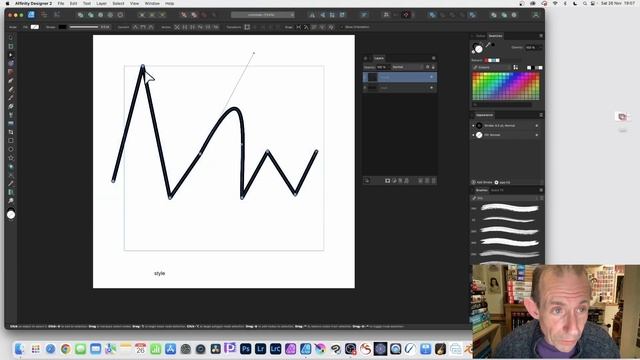Switch to the Pixel Persona icon
Viewport: 640px width, 360px height.
[44, 15]
